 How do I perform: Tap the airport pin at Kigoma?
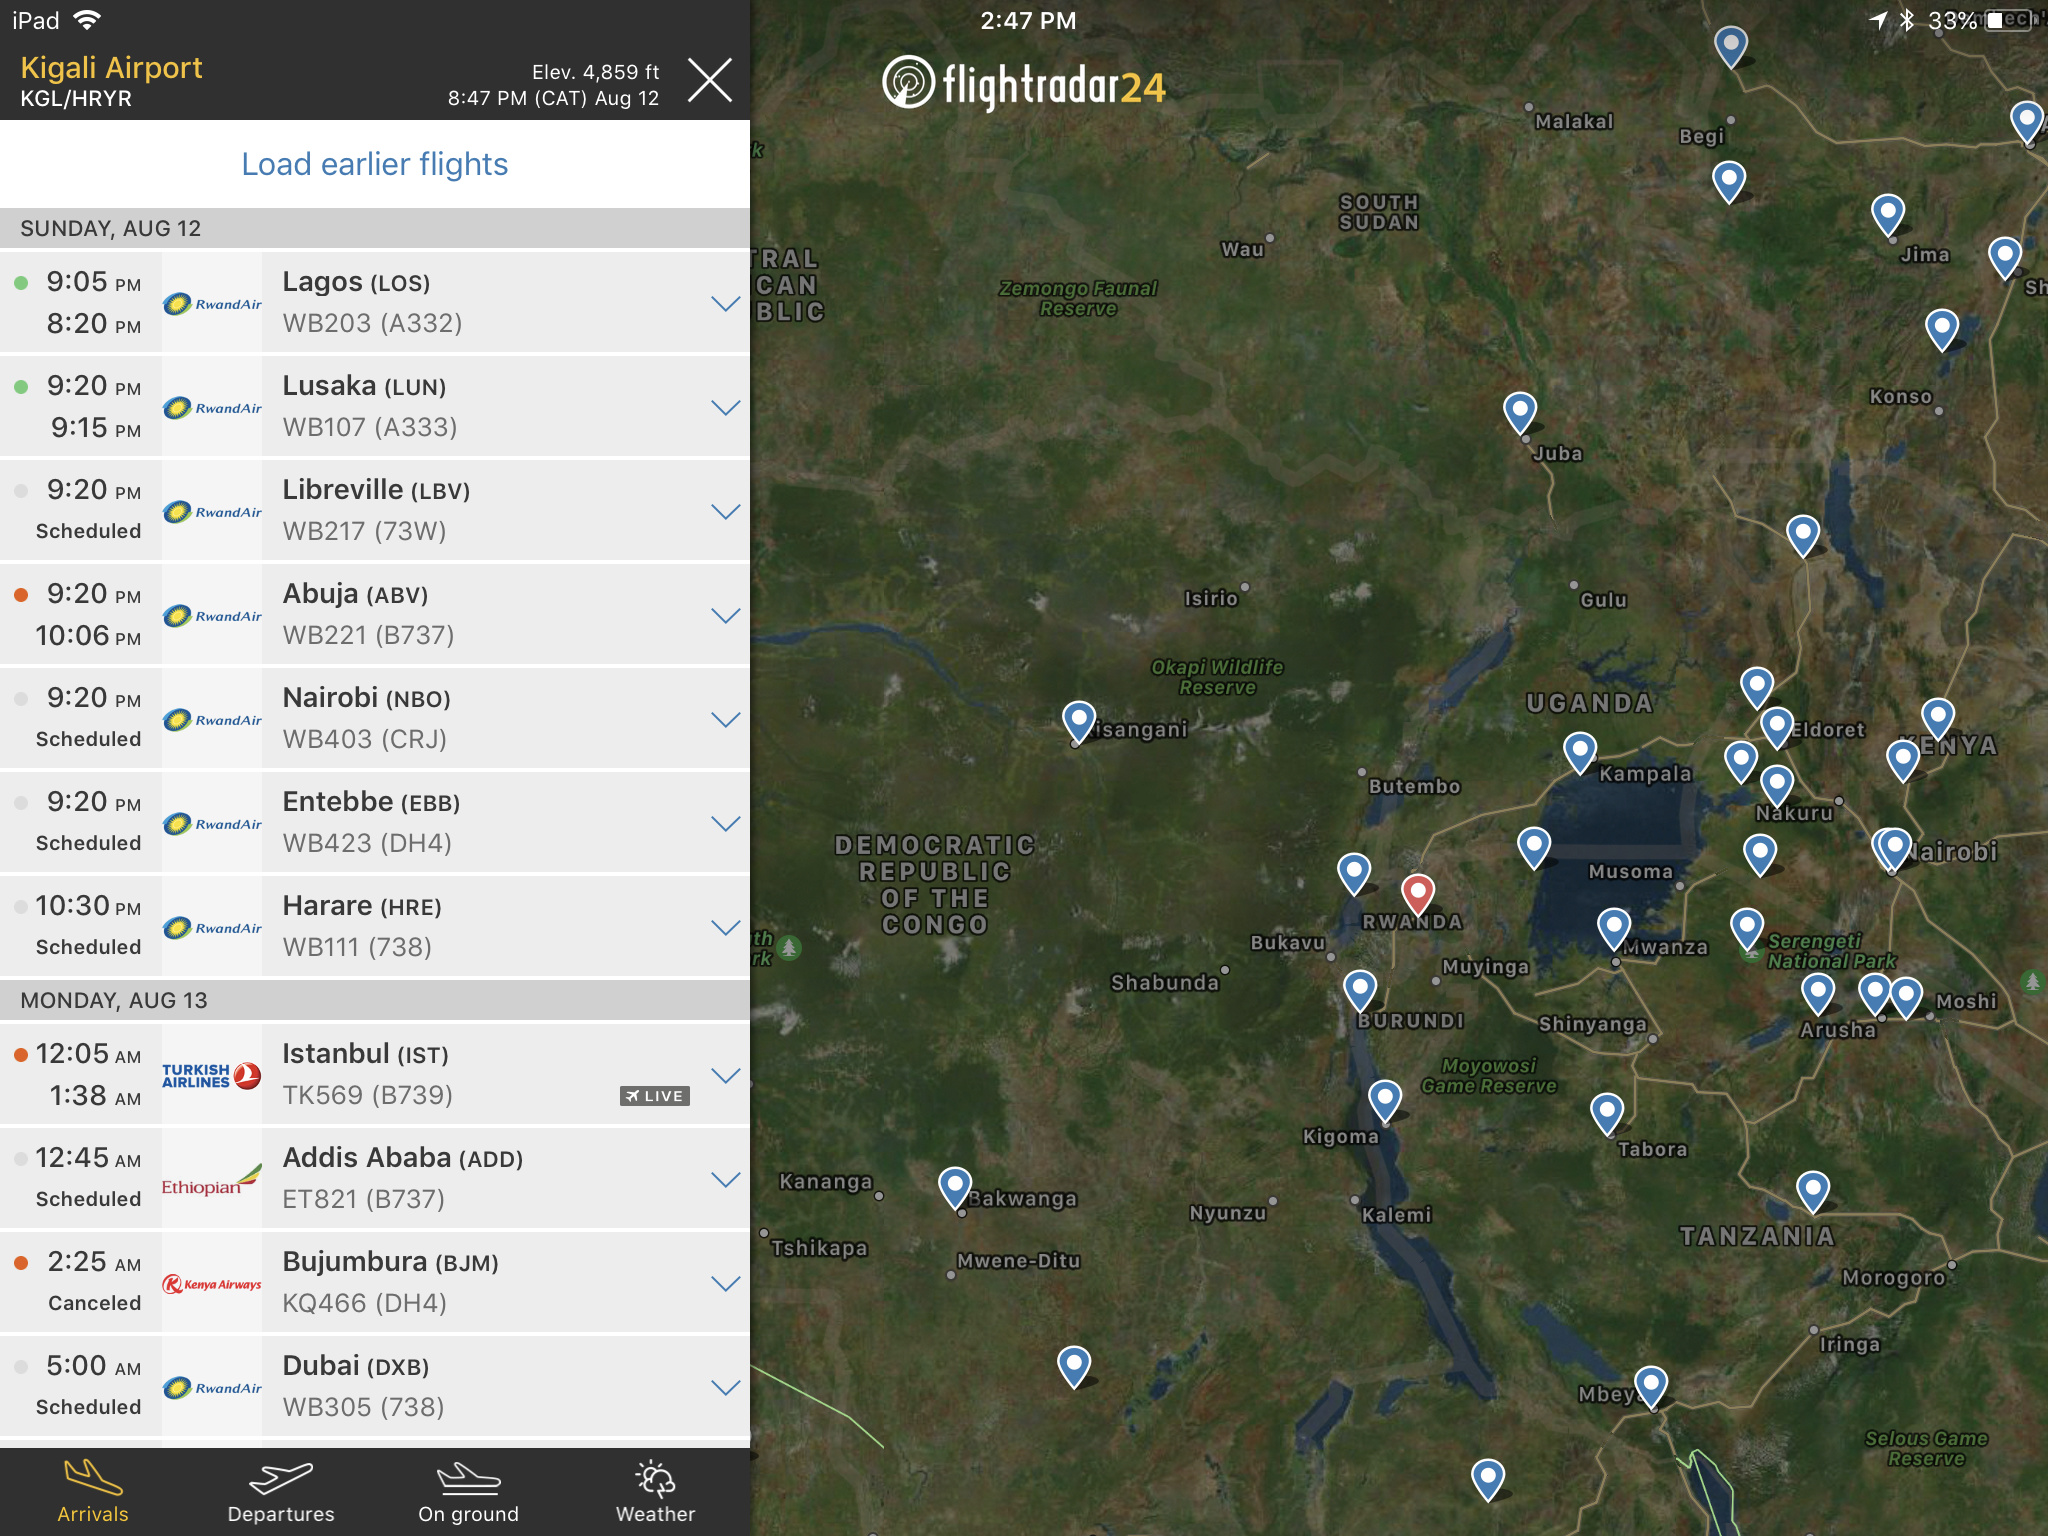[1385, 1098]
